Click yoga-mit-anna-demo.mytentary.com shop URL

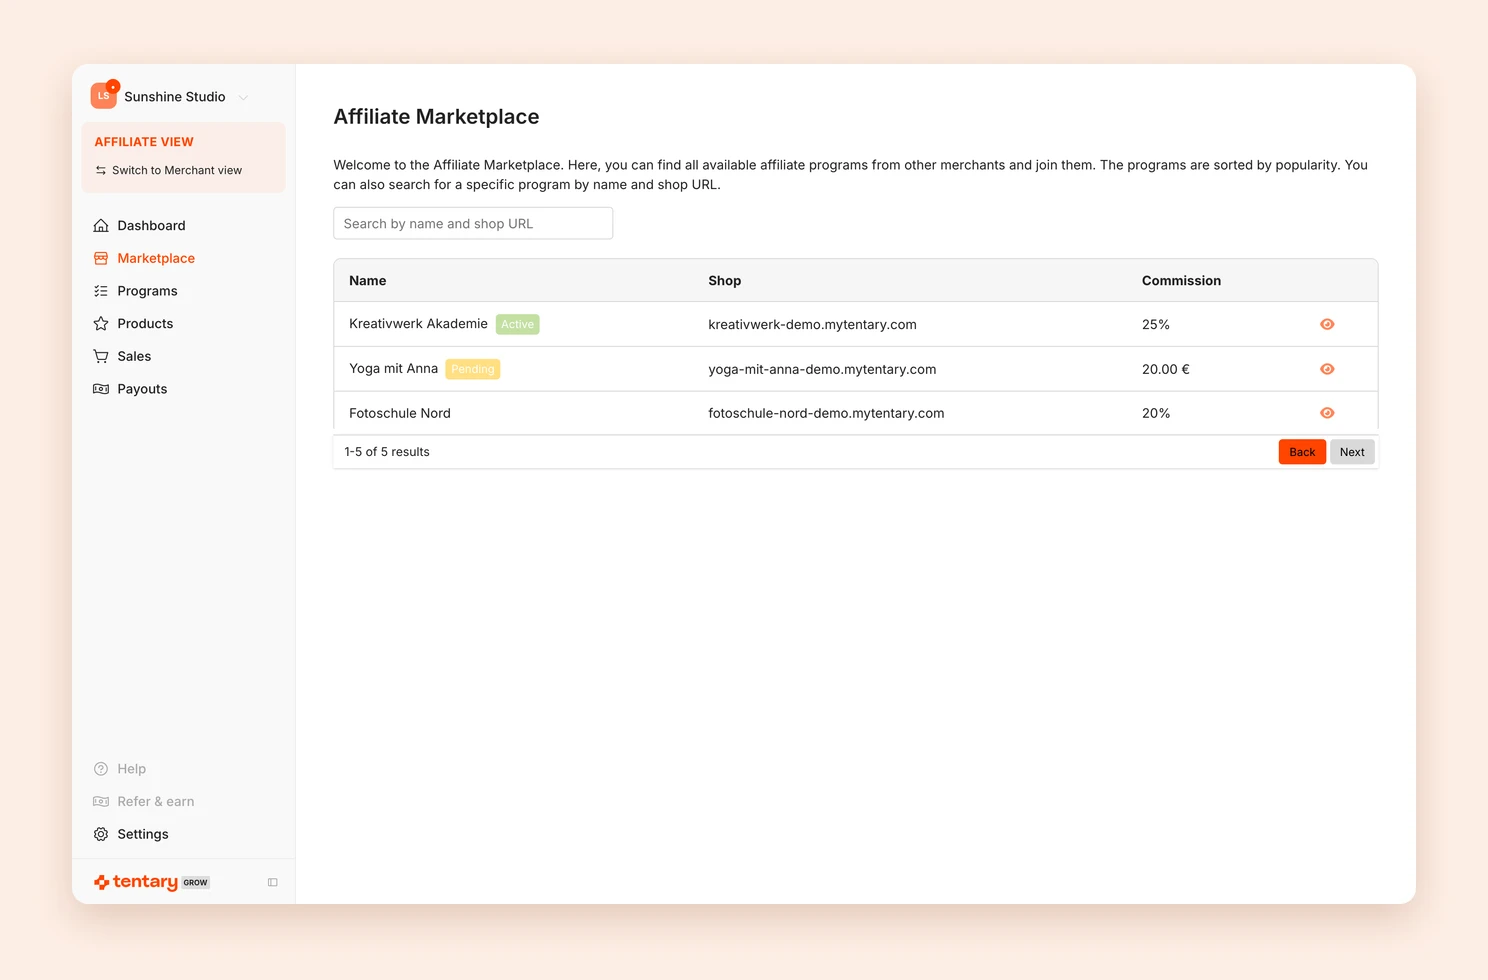click(822, 369)
